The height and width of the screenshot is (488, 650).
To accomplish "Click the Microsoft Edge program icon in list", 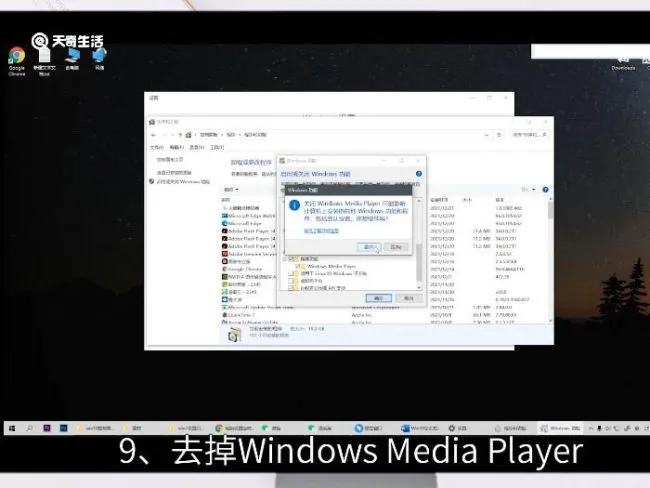I will point(224,223).
